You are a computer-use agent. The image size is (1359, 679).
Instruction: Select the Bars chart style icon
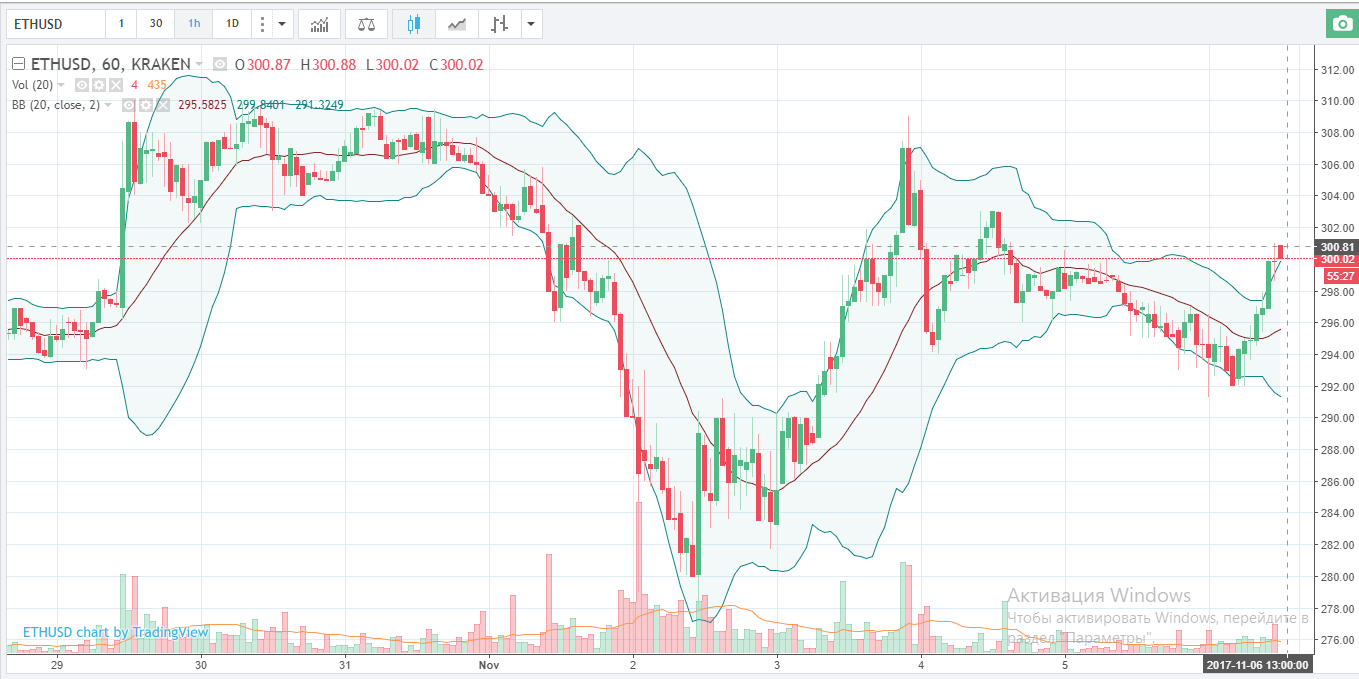tap(500, 23)
